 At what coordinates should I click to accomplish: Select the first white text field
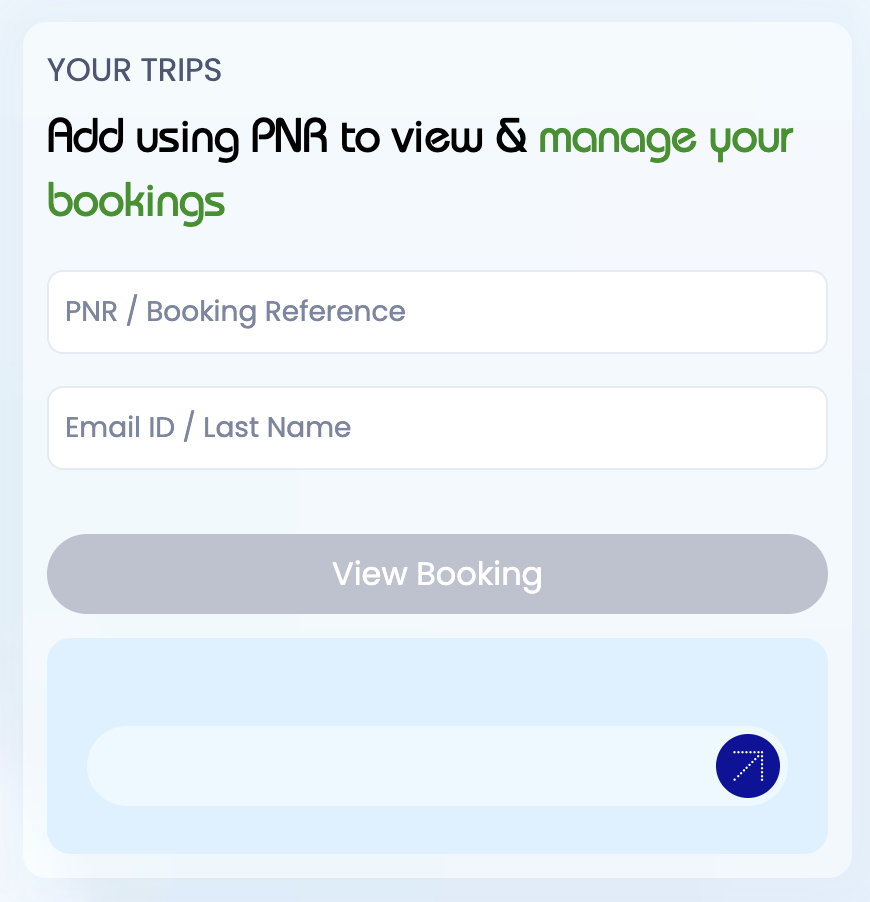(x=437, y=312)
